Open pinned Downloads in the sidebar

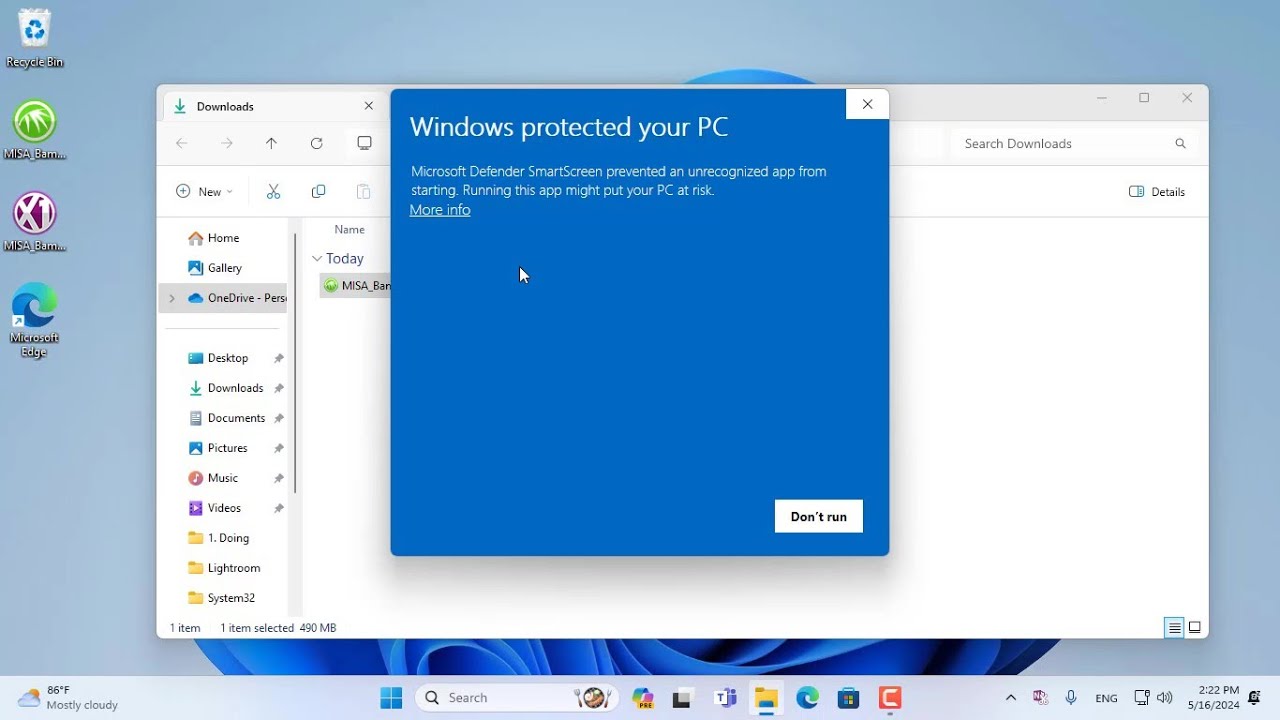pyautogui.click(x=236, y=388)
